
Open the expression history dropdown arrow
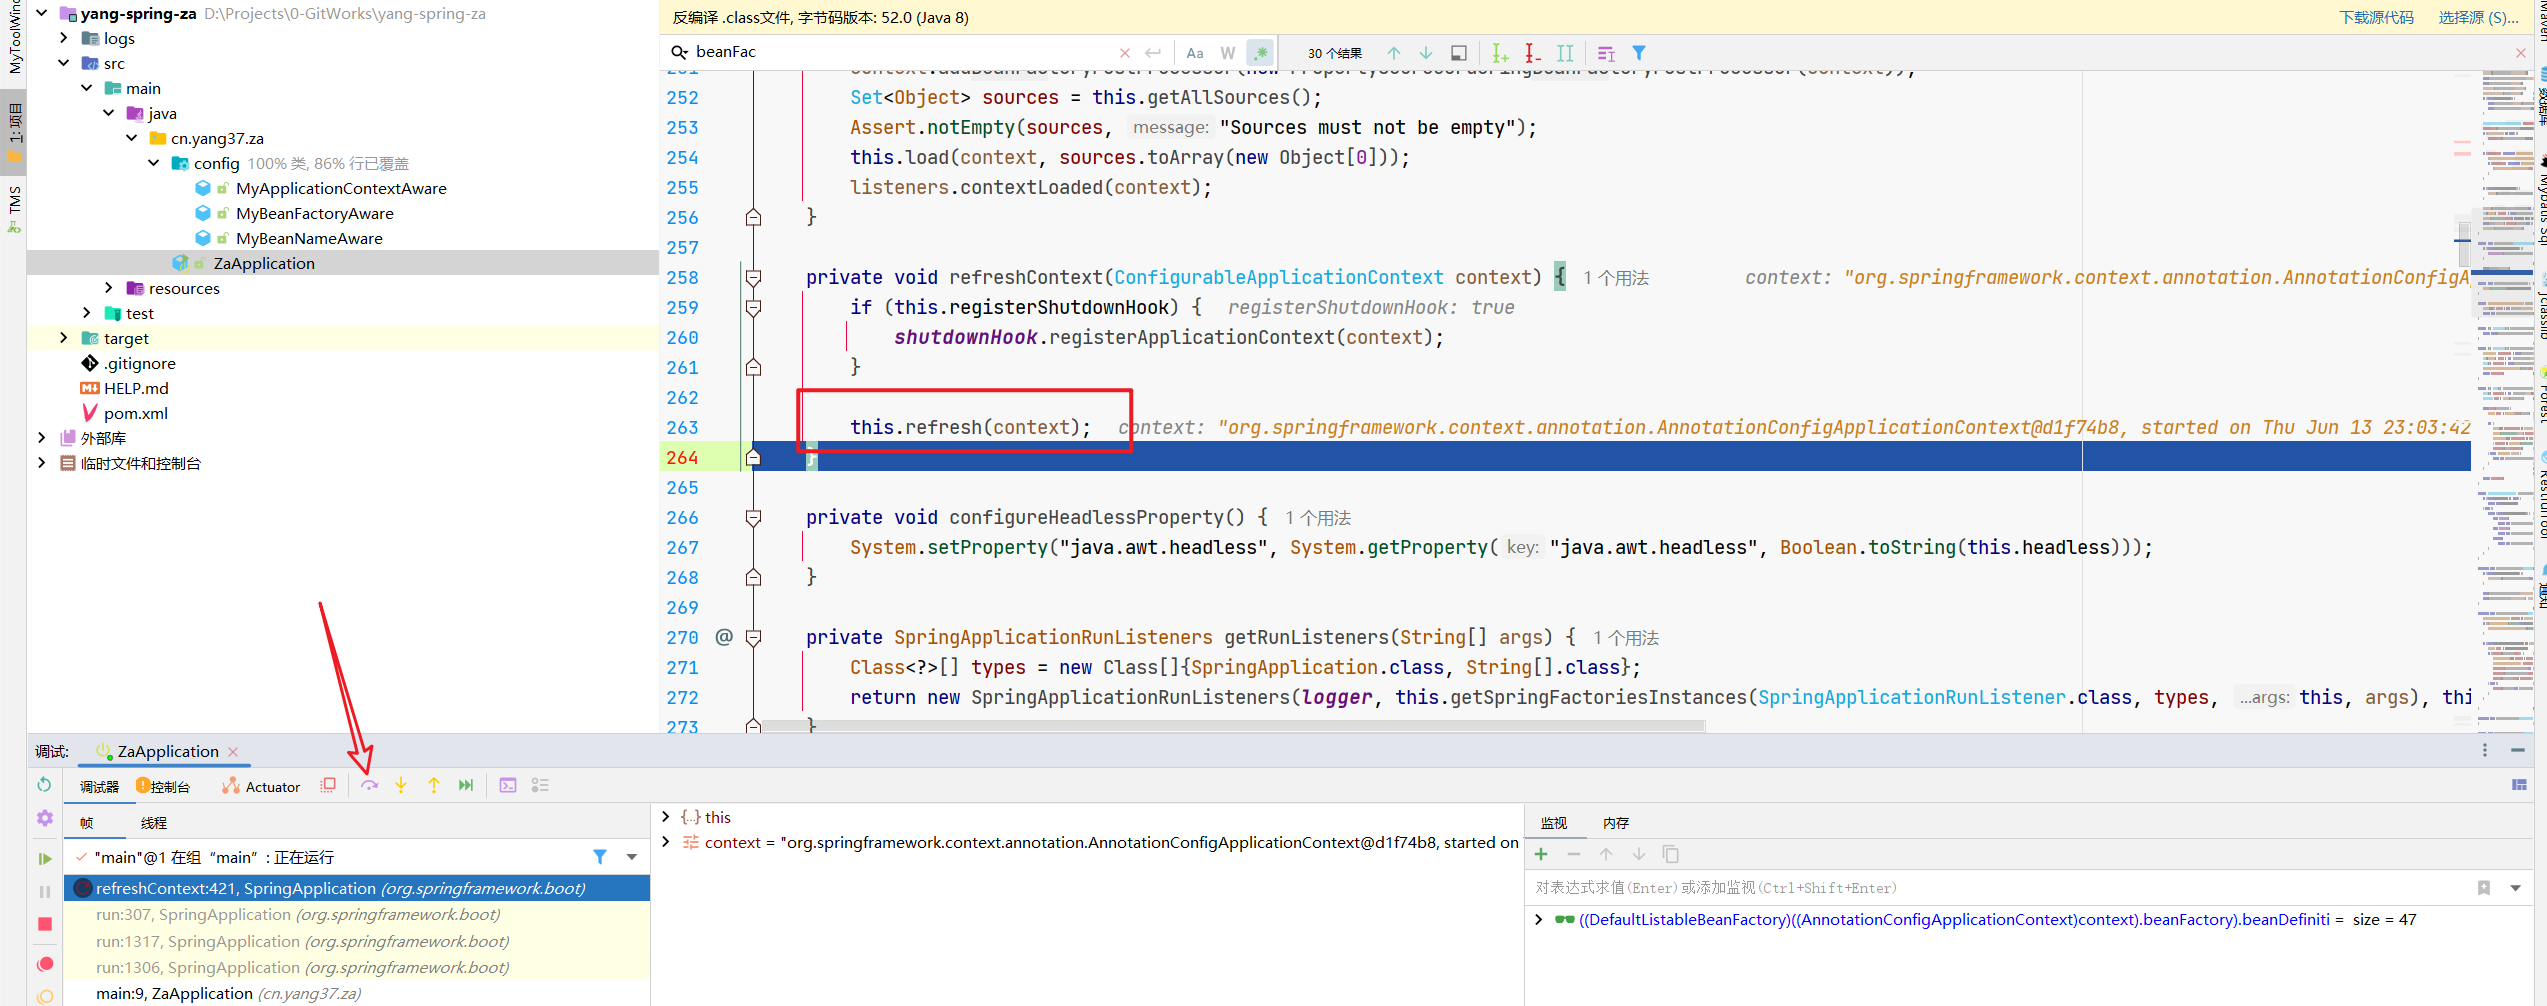[2515, 888]
